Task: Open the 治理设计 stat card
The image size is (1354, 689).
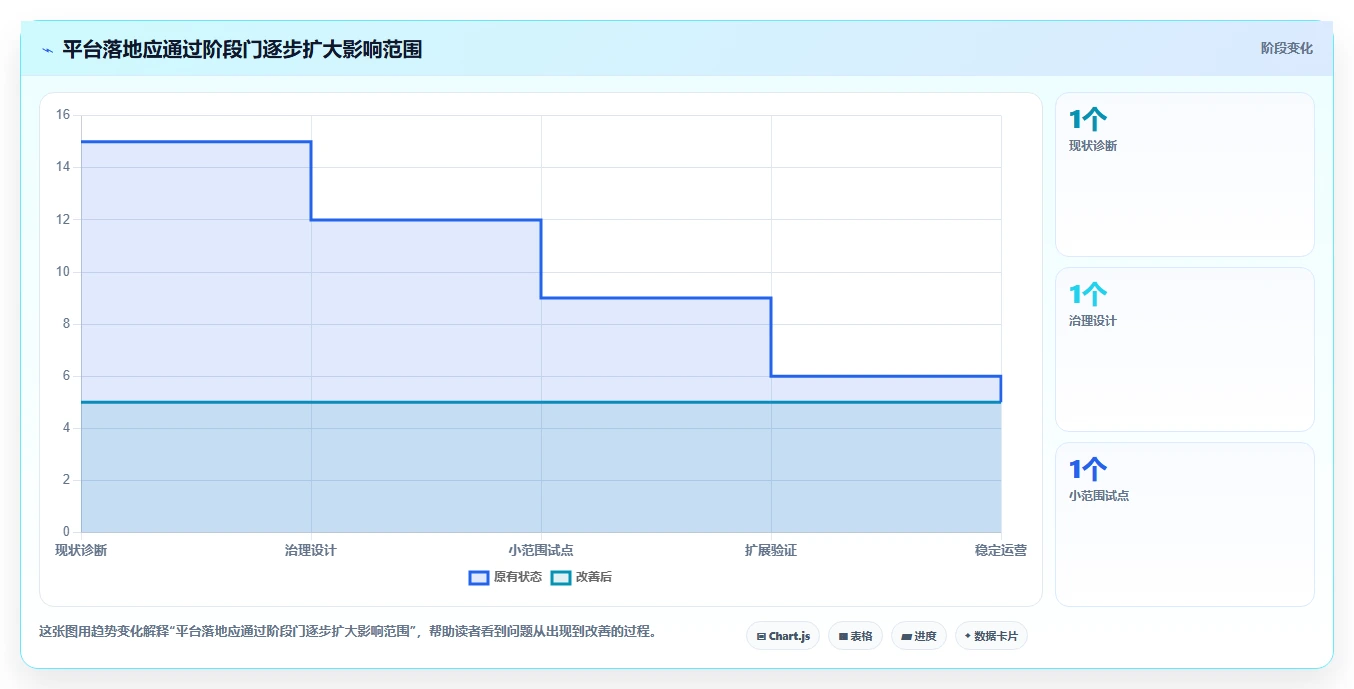Action: 1185,350
